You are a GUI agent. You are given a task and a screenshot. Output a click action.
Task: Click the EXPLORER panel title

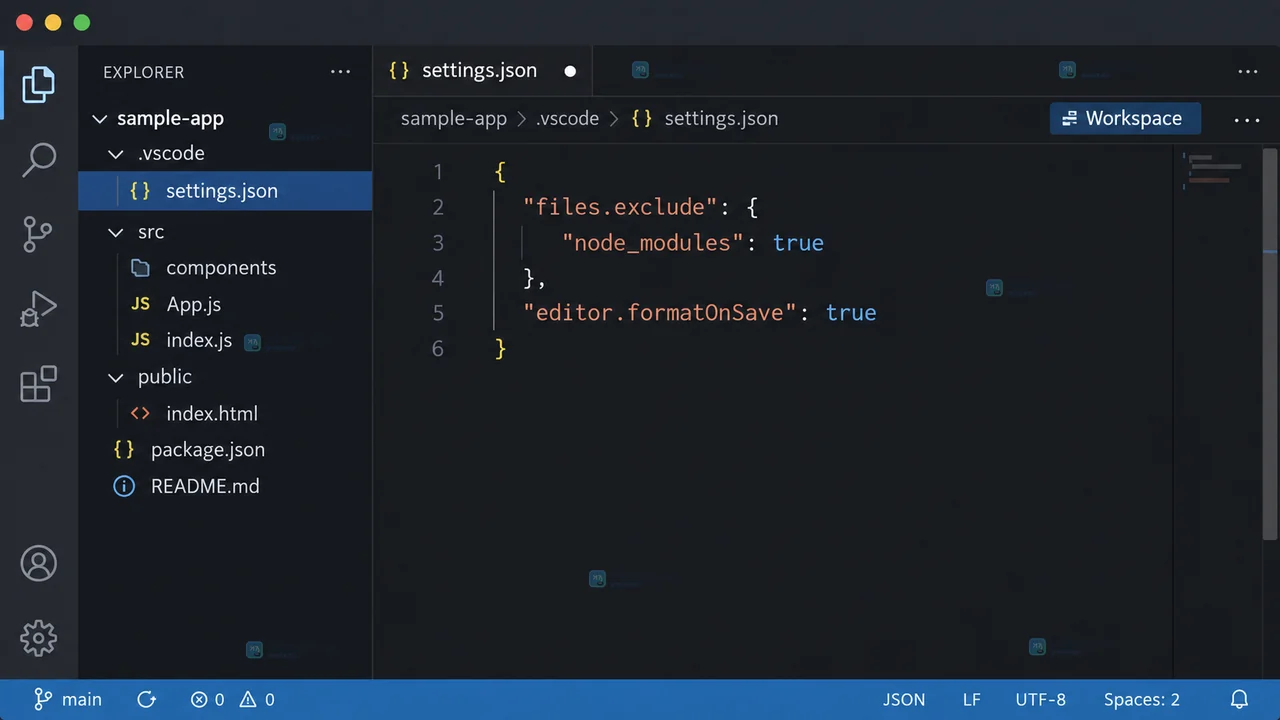144,72
